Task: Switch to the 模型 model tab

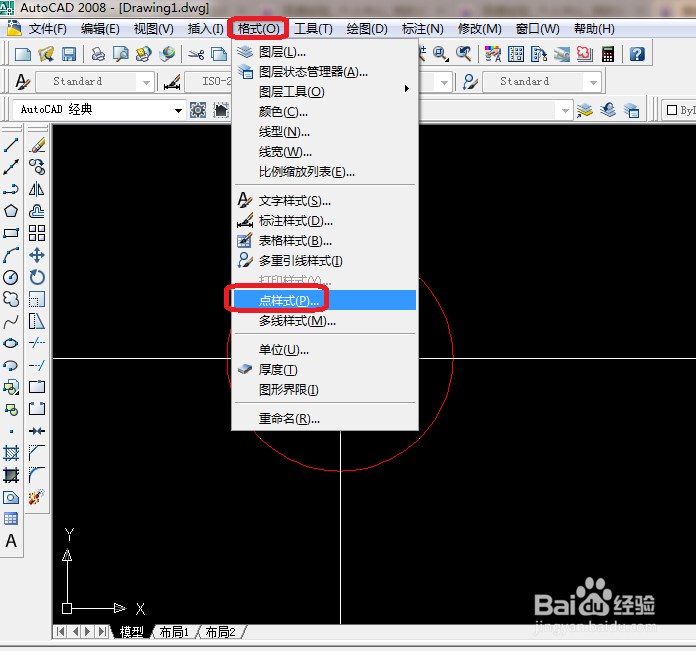Action: click(131, 632)
